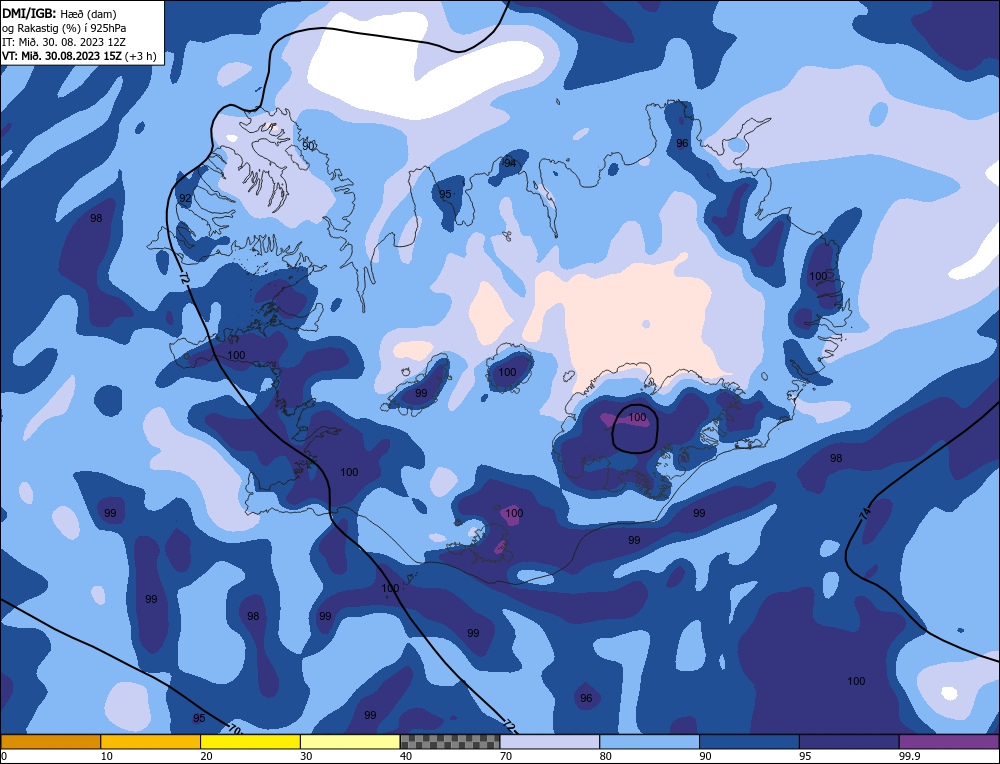The height and width of the screenshot is (764, 1000).
Task: Click the 0–10 dark orange legend swatch
Action: [x=50, y=741]
